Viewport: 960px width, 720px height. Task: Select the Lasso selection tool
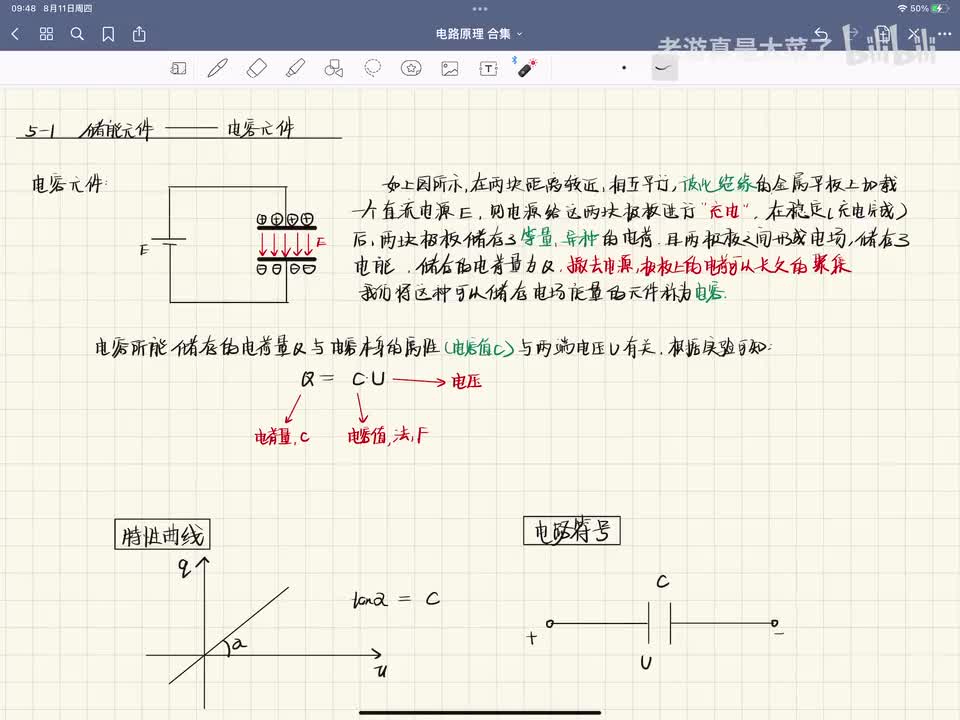(x=372, y=68)
